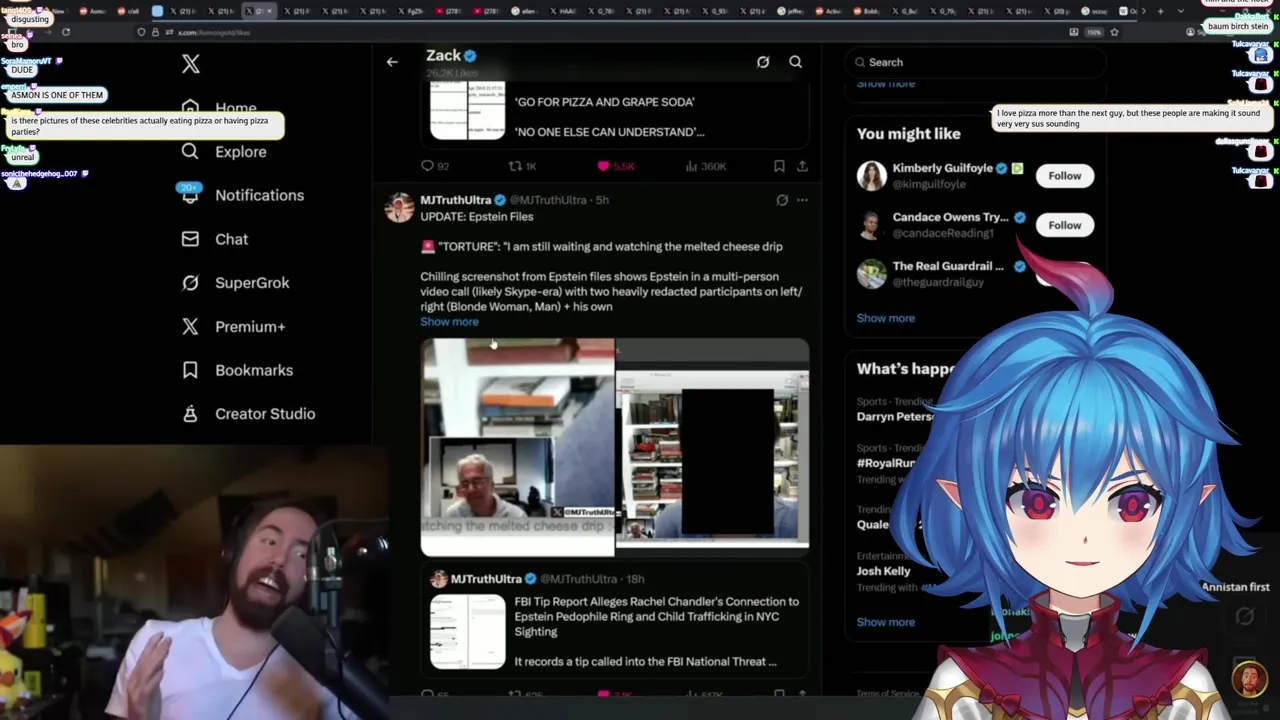Open the Chat envelope icon

pyautogui.click(x=190, y=239)
